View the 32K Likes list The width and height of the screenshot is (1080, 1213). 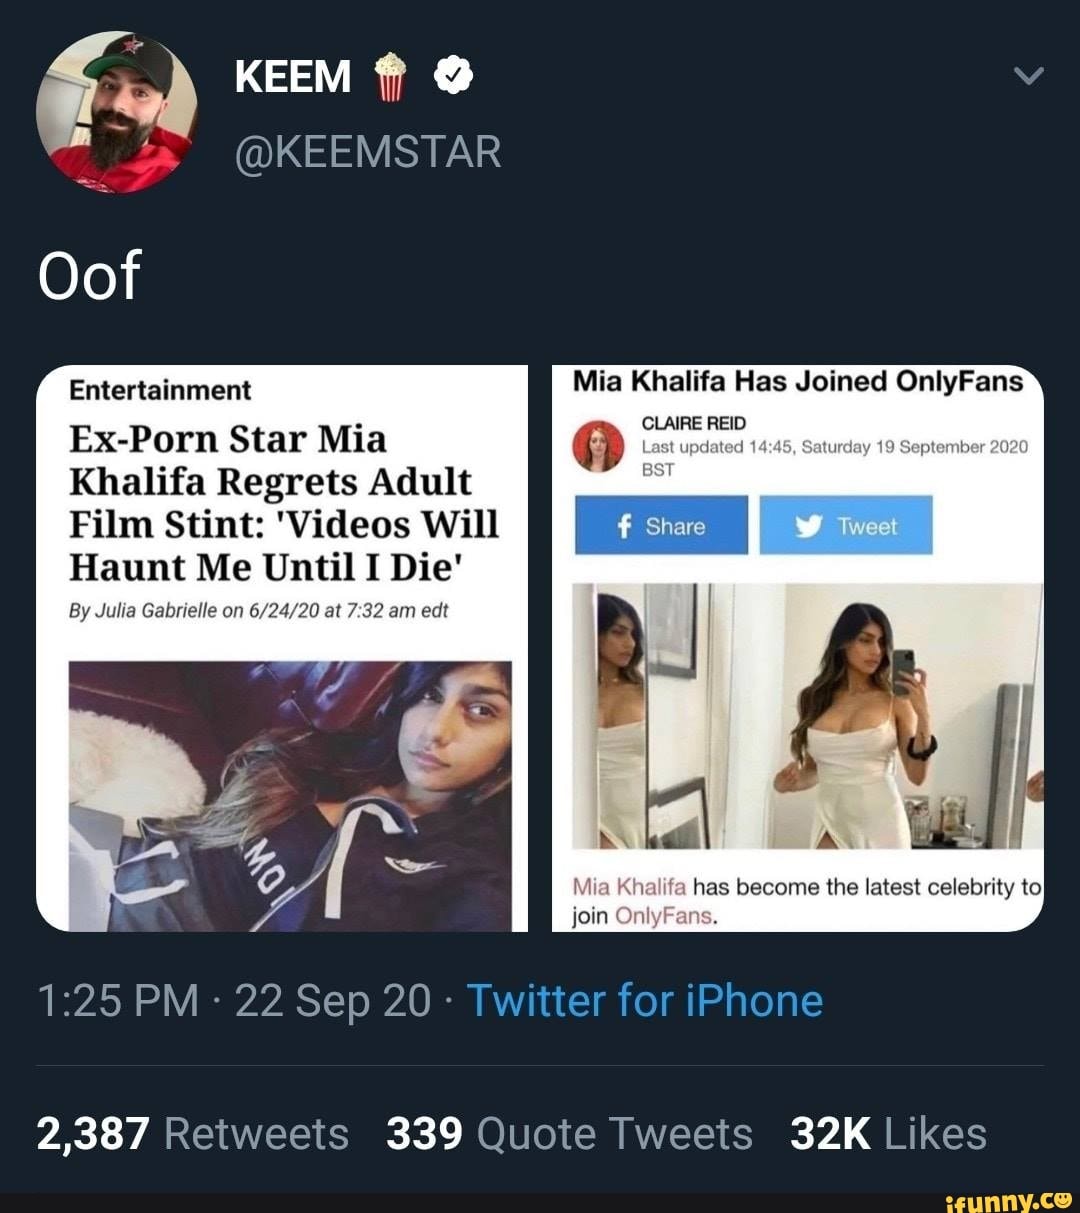[888, 1134]
